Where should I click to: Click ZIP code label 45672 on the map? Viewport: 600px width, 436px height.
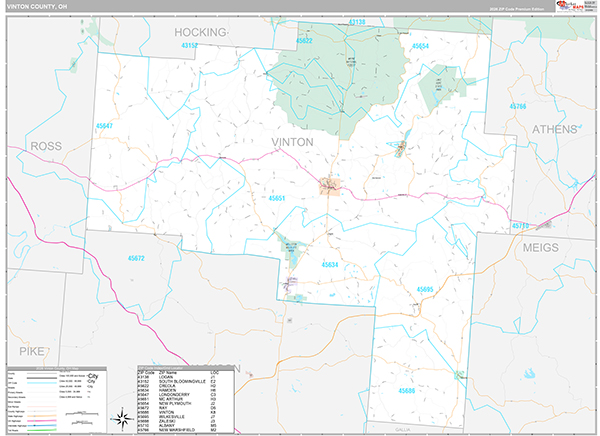[x=136, y=258]
